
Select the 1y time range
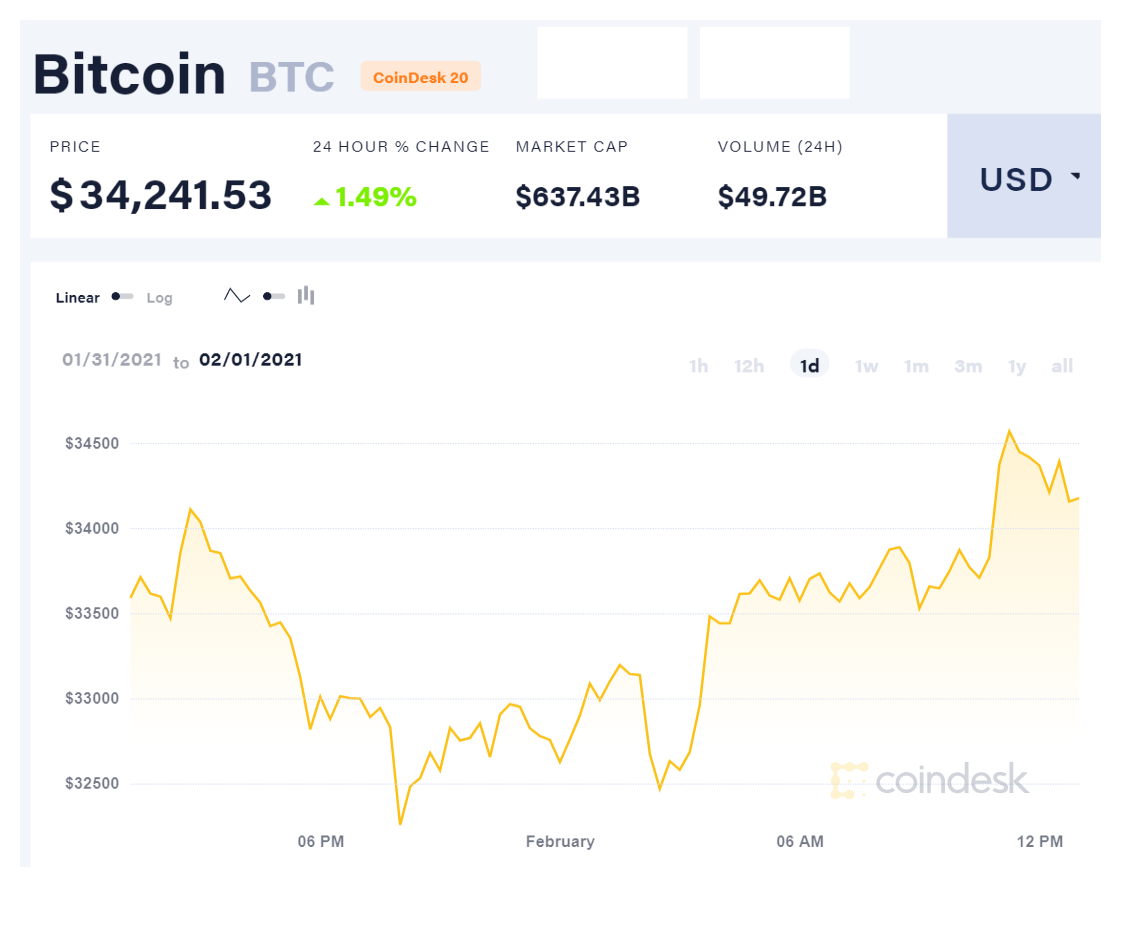1017,367
